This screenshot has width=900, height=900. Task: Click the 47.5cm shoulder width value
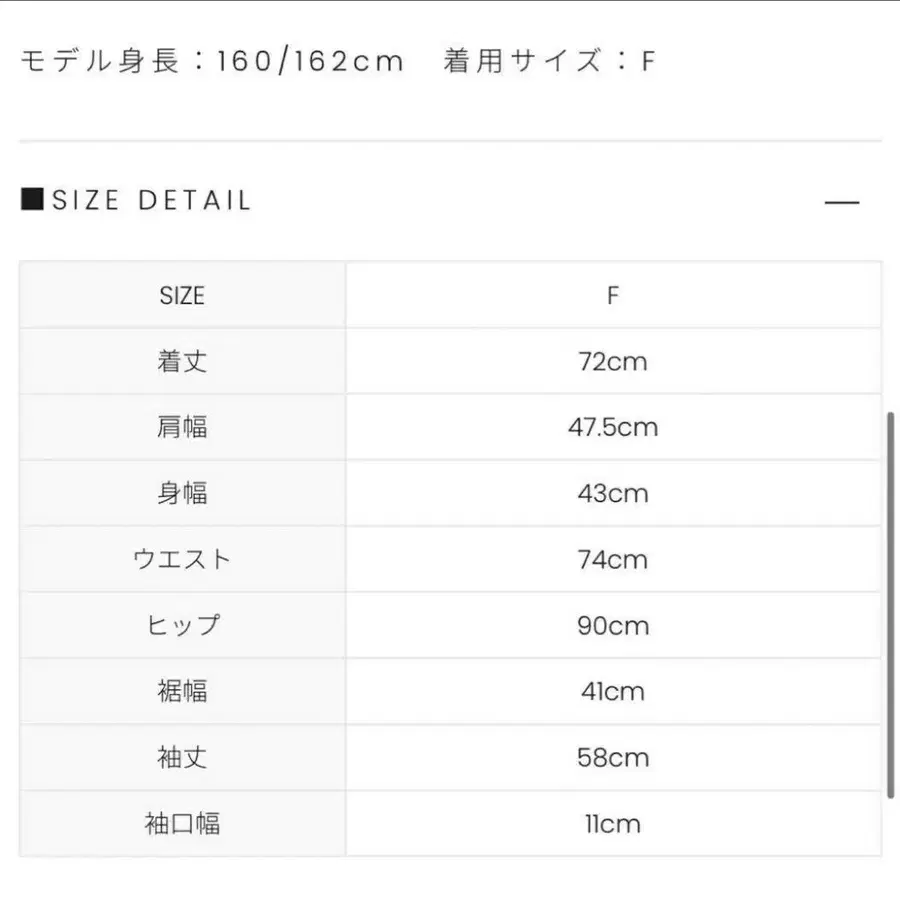[613, 428]
